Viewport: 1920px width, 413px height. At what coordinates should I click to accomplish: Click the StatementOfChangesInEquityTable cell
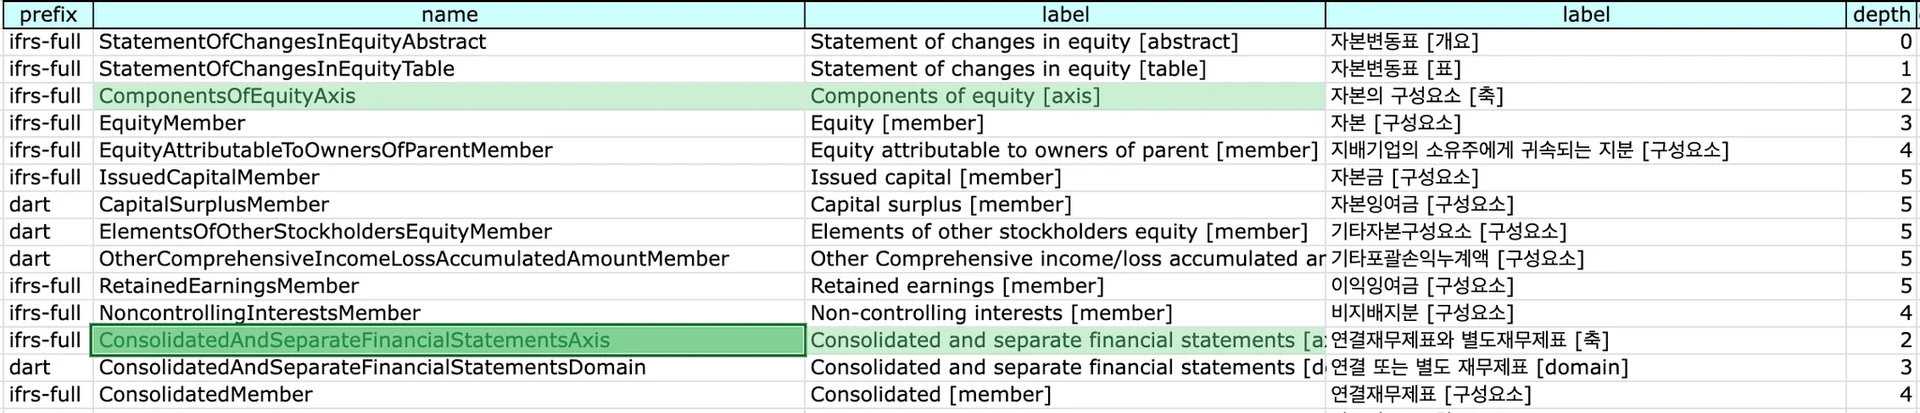point(276,69)
